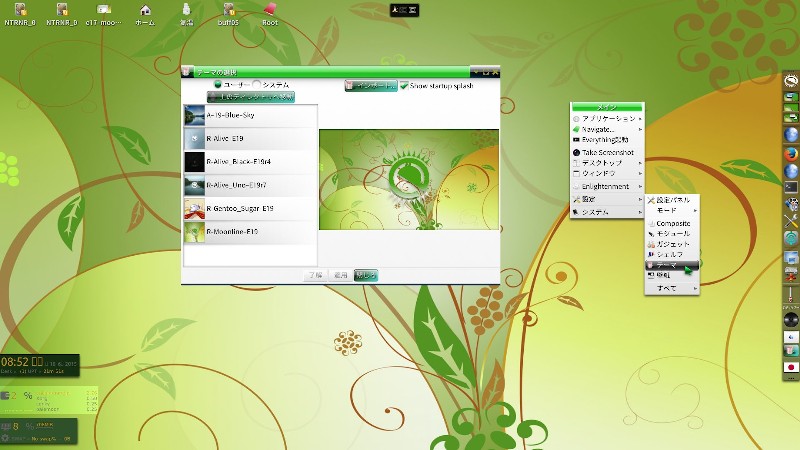Select the R-Alive_Black-E19r4 theme thumbnail
This screenshot has height=450, width=800.
coord(194,162)
